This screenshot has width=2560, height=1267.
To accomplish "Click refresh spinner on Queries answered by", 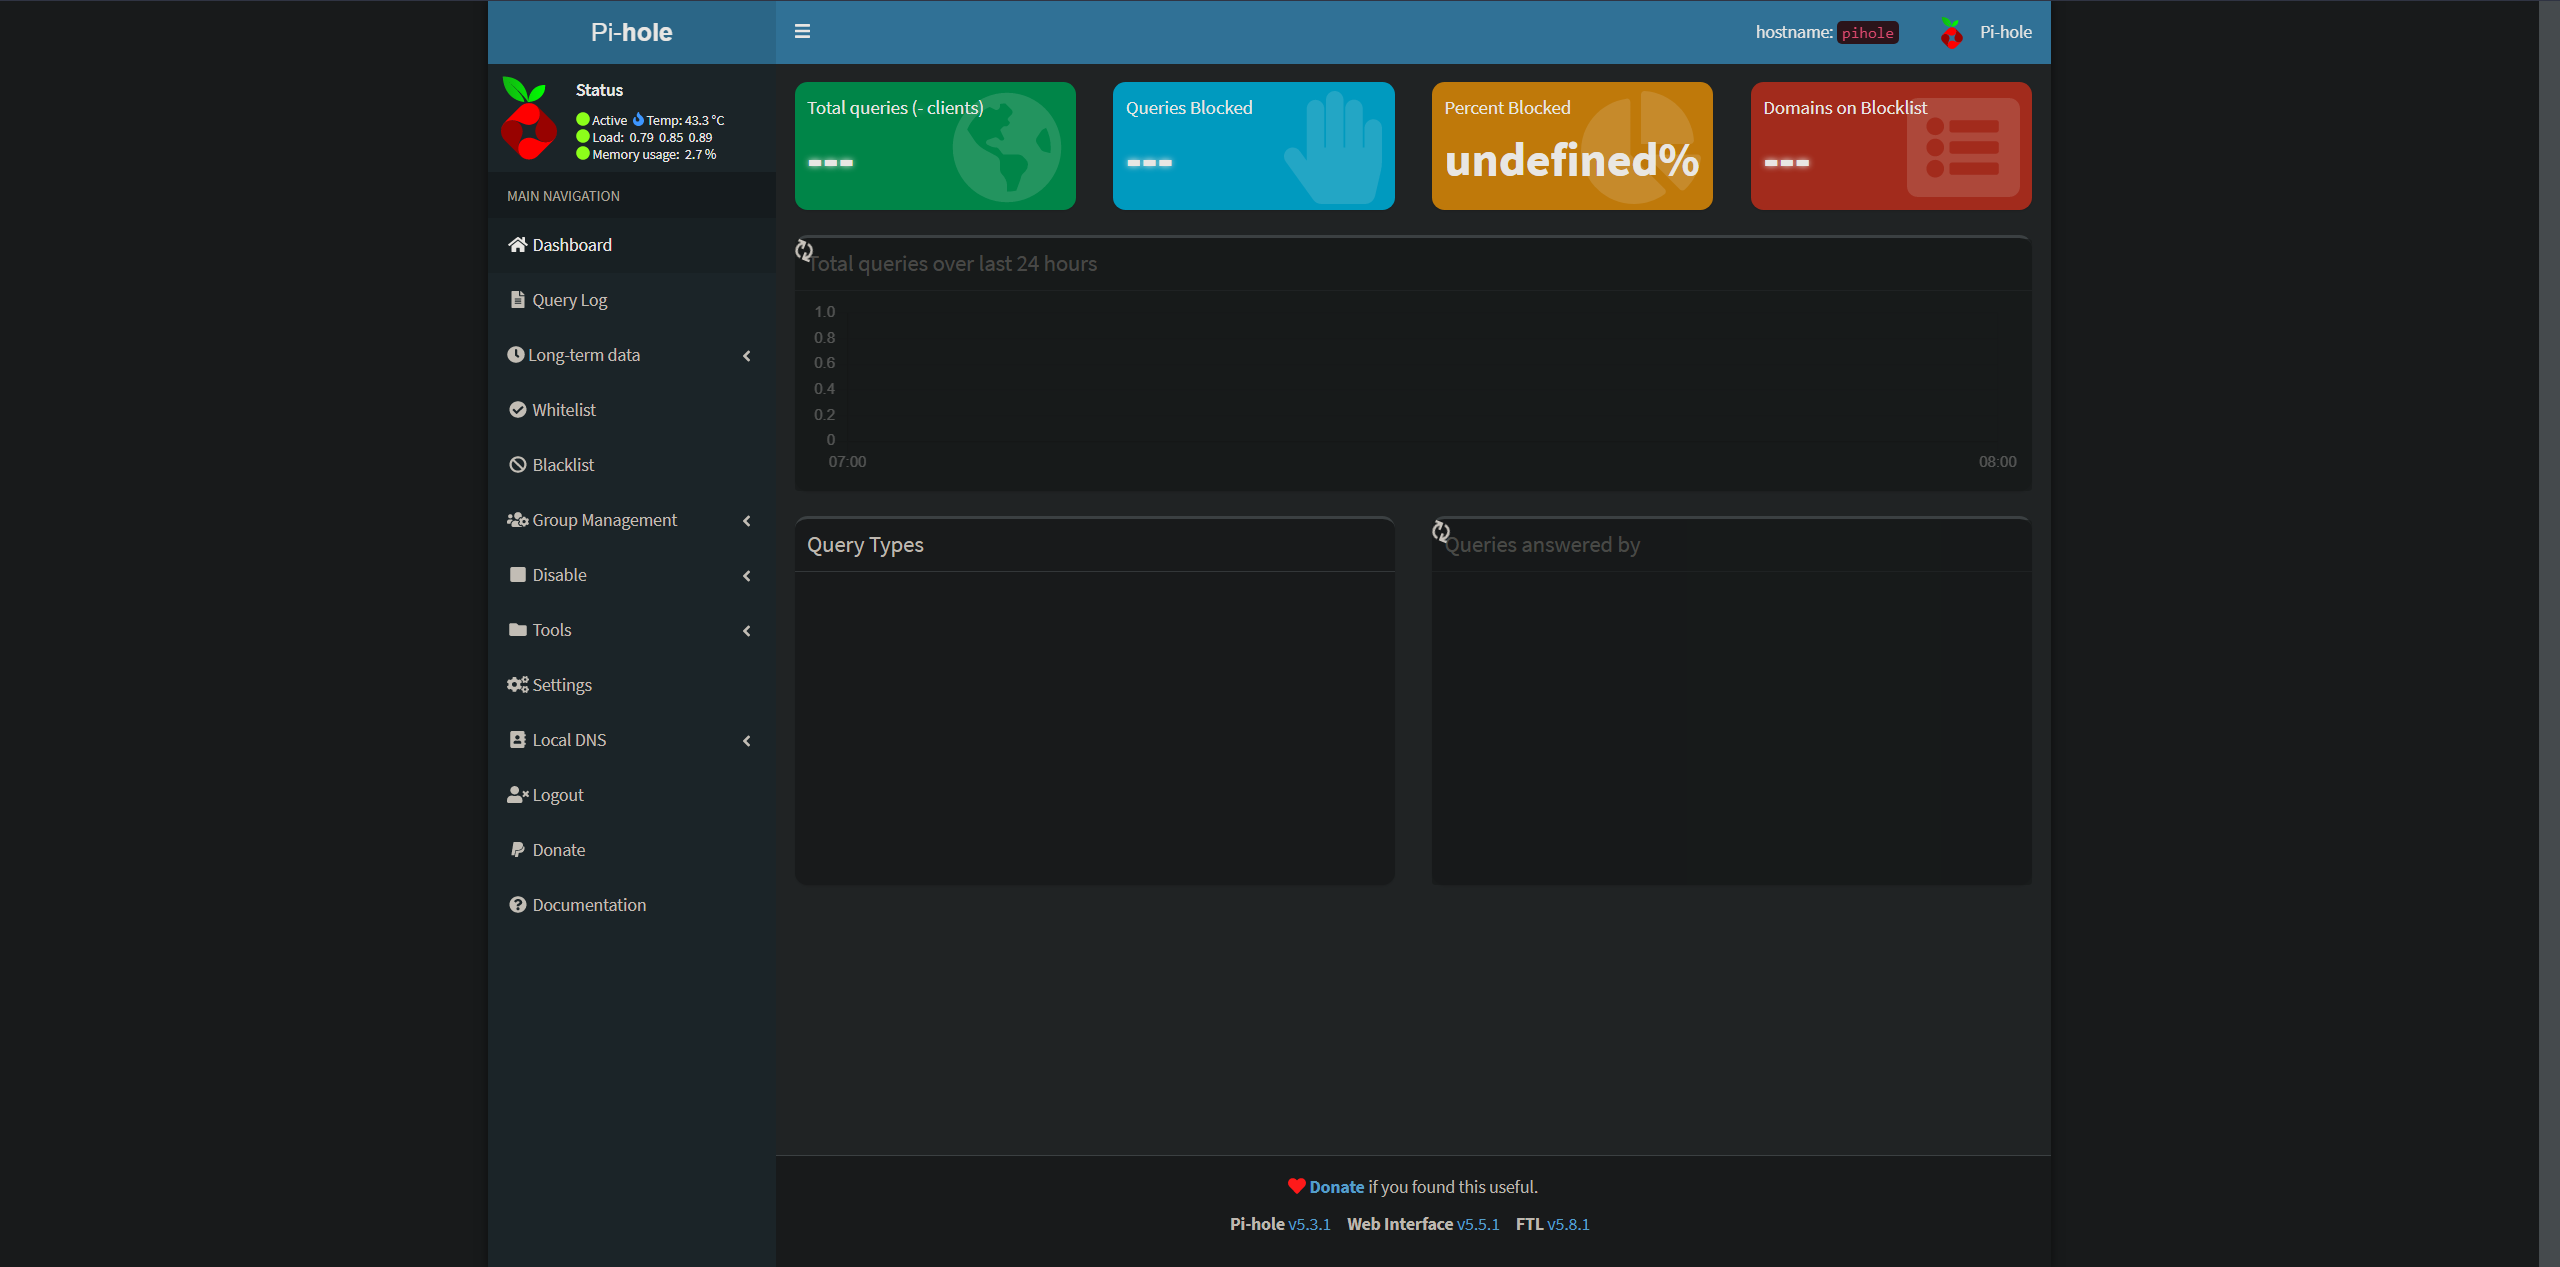I will (x=1441, y=531).
